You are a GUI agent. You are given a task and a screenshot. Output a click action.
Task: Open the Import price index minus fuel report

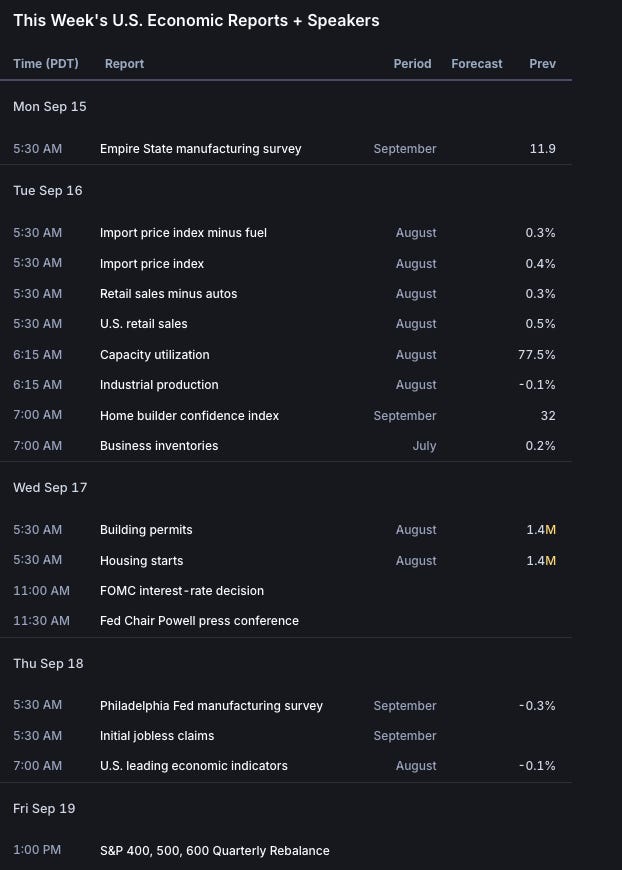point(183,233)
